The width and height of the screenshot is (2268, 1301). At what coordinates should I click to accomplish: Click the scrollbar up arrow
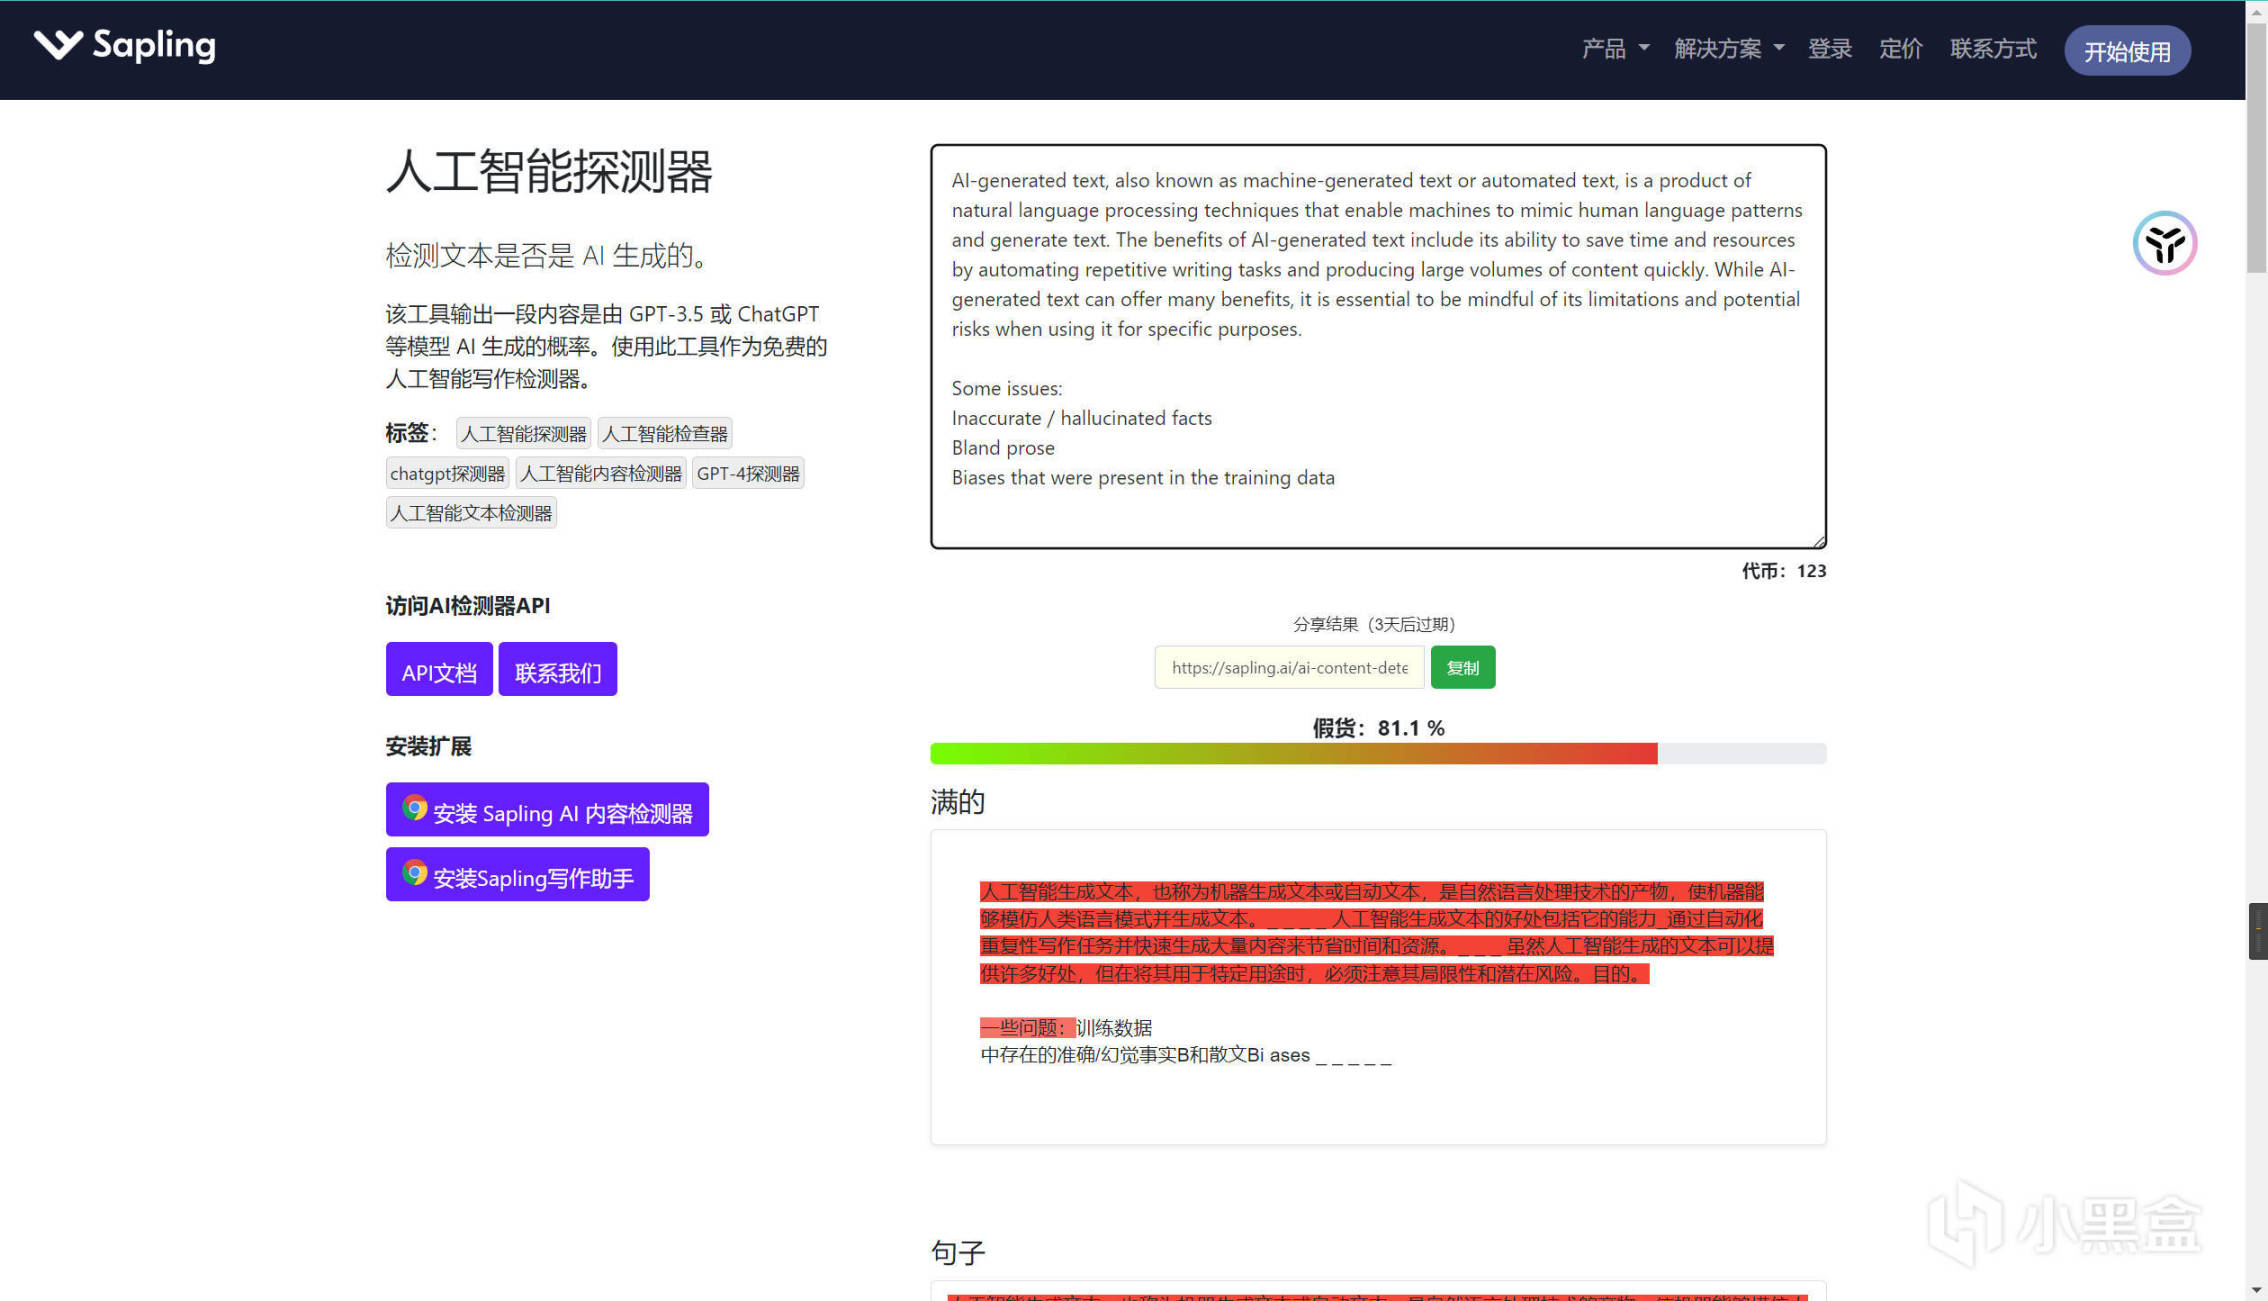coord(2257,11)
